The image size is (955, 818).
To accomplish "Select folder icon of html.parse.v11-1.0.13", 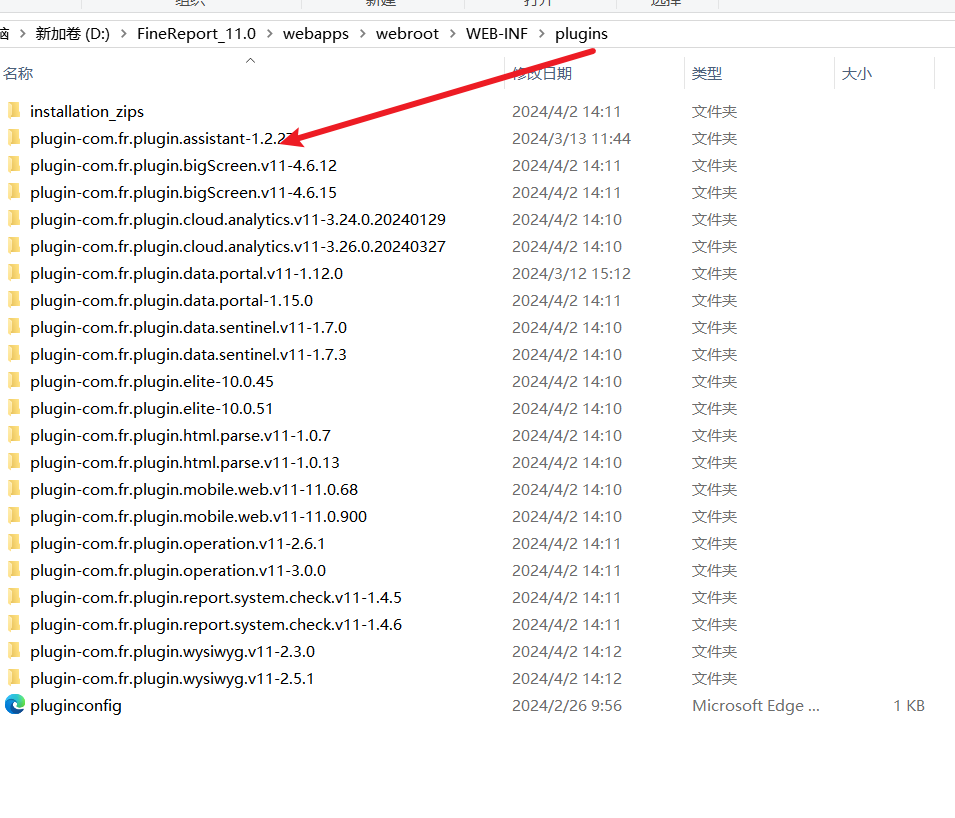I will click(x=14, y=462).
